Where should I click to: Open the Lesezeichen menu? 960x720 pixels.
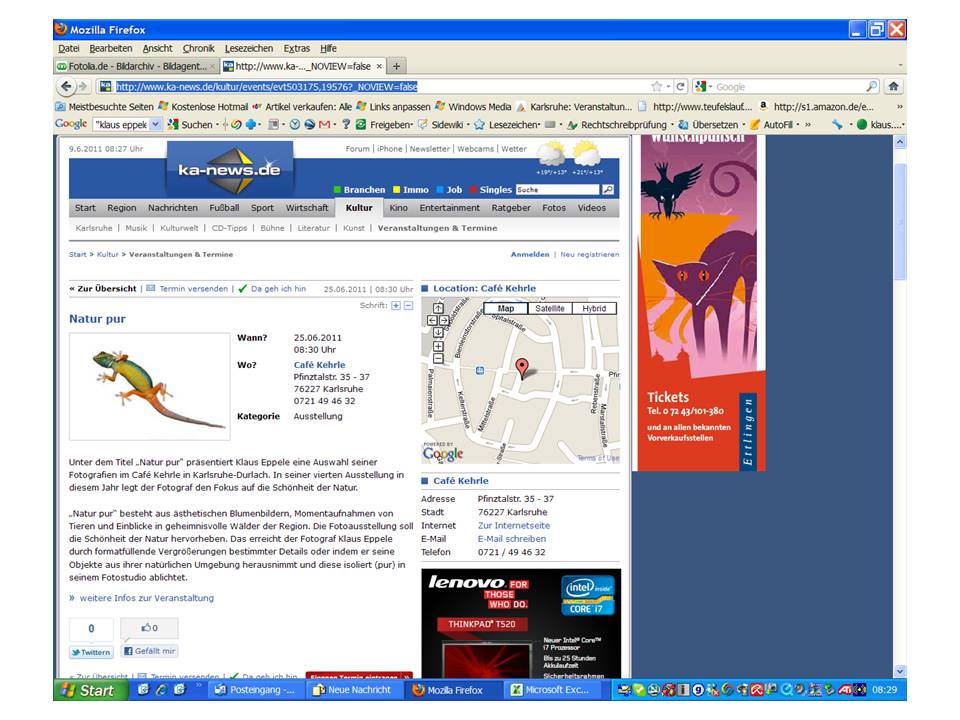click(x=248, y=48)
